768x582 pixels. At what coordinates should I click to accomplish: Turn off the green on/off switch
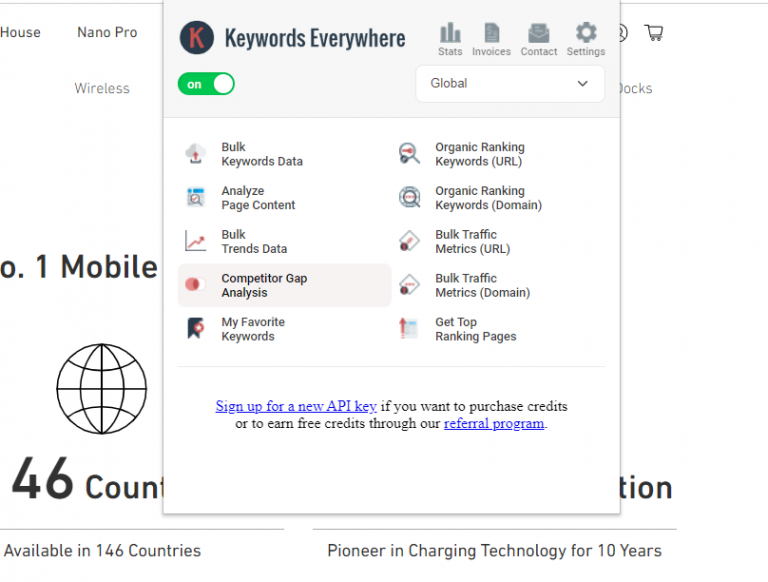pyautogui.click(x=206, y=84)
